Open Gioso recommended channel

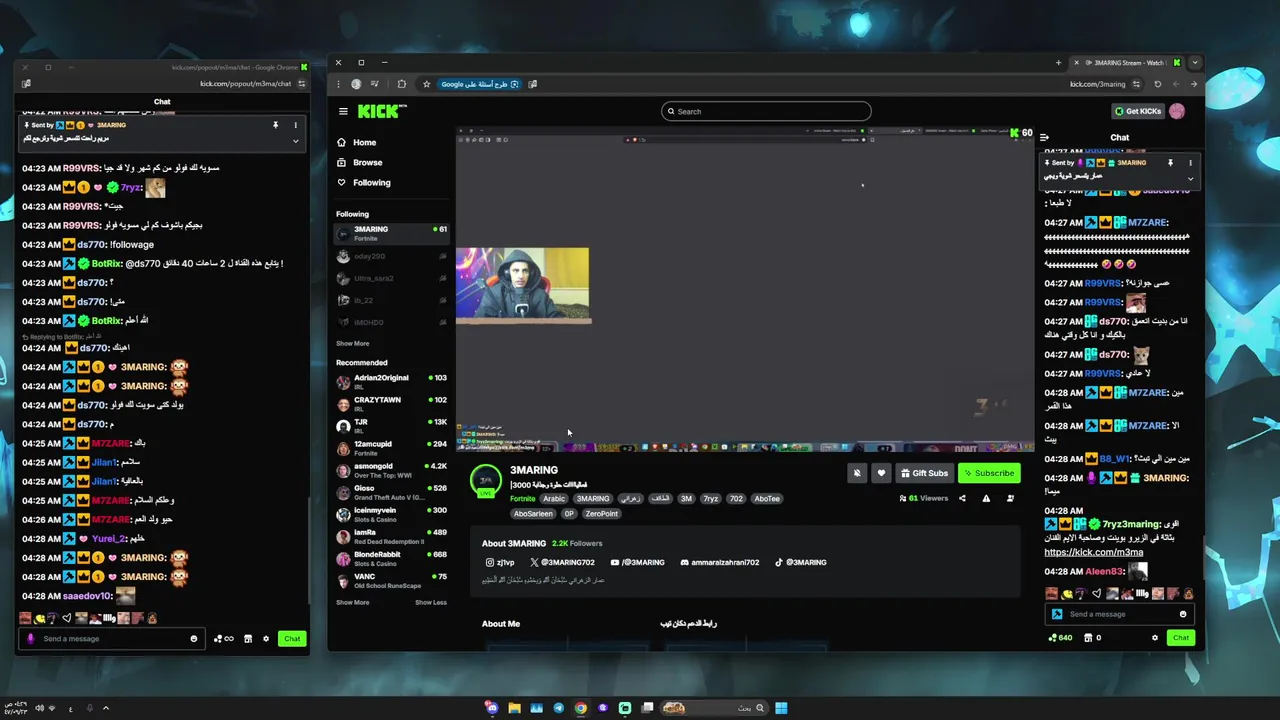pos(391,492)
